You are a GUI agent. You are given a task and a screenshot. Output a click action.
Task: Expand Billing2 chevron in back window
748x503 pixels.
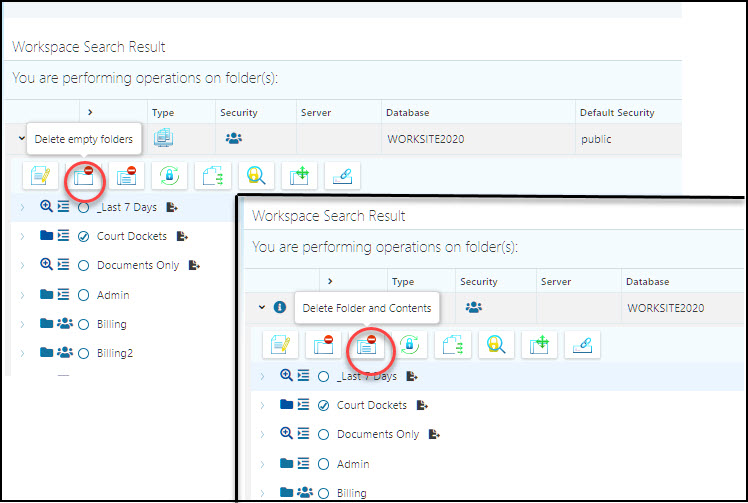pos(22,354)
